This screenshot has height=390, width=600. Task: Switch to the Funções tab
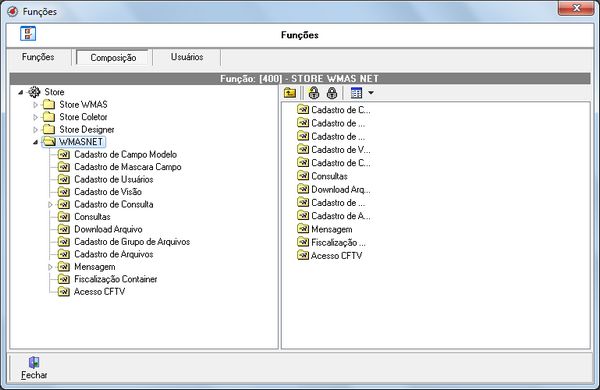tap(38, 57)
